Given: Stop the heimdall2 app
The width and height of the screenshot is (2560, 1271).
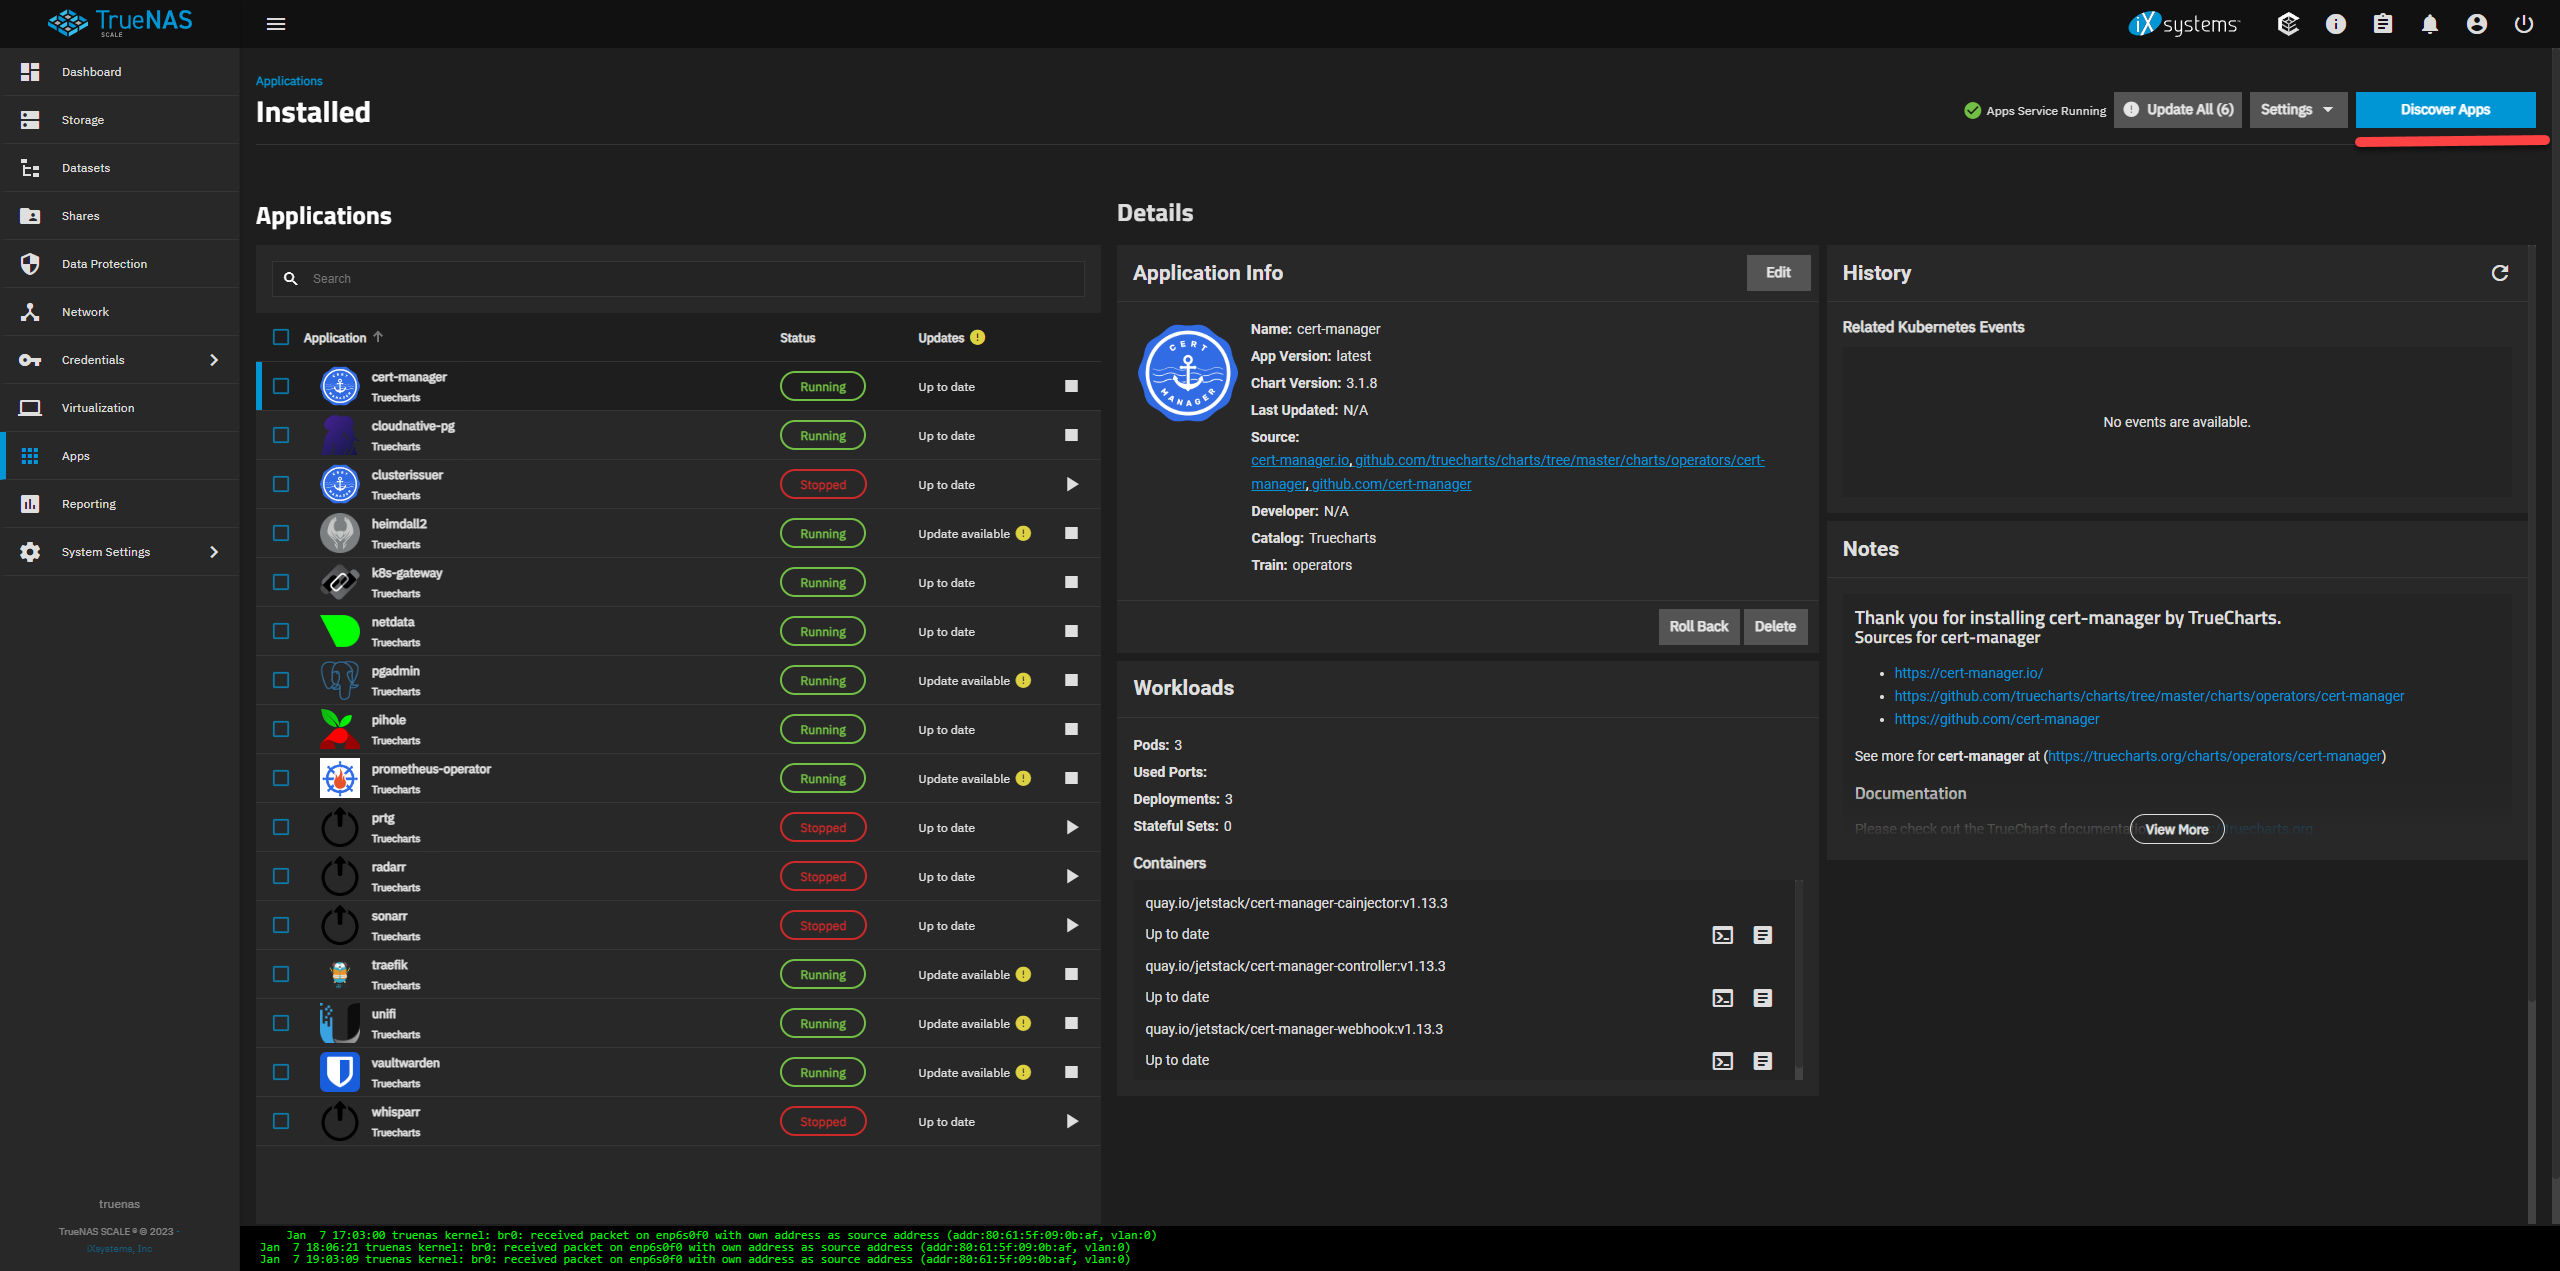Looking at the screenshot, I should pyautogui.click(x=1071, y=533).
